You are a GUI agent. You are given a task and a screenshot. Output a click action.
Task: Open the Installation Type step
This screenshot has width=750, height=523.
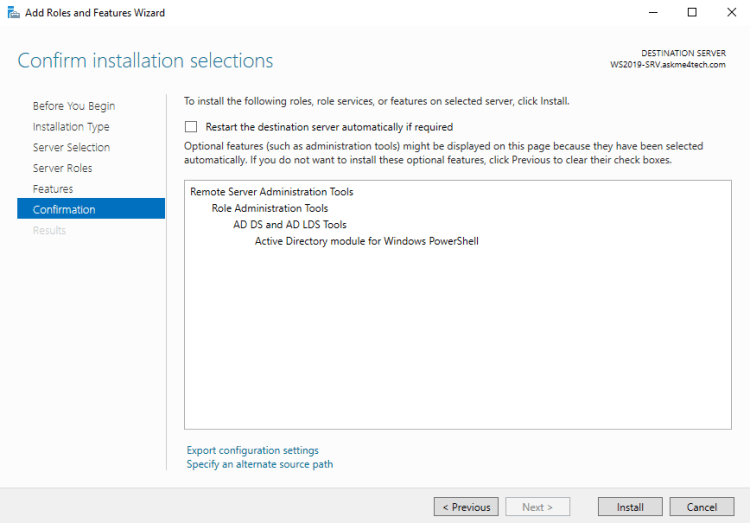(x=71, y=127)
